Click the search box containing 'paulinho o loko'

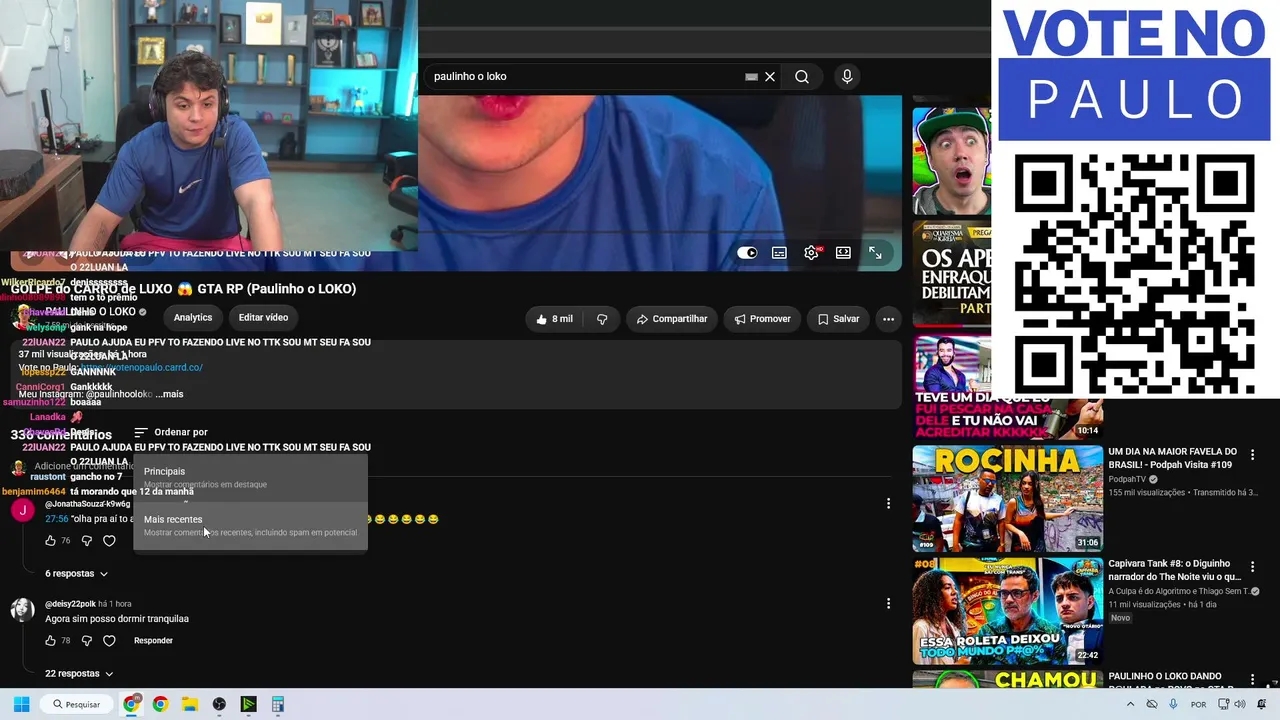[x=600, y=77]
